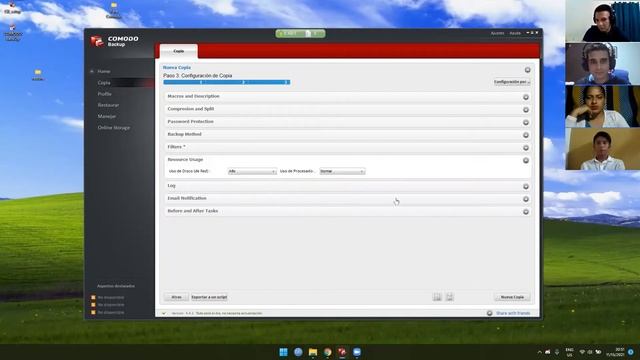Open Profile in the sidebar

(x=104, y=94)
